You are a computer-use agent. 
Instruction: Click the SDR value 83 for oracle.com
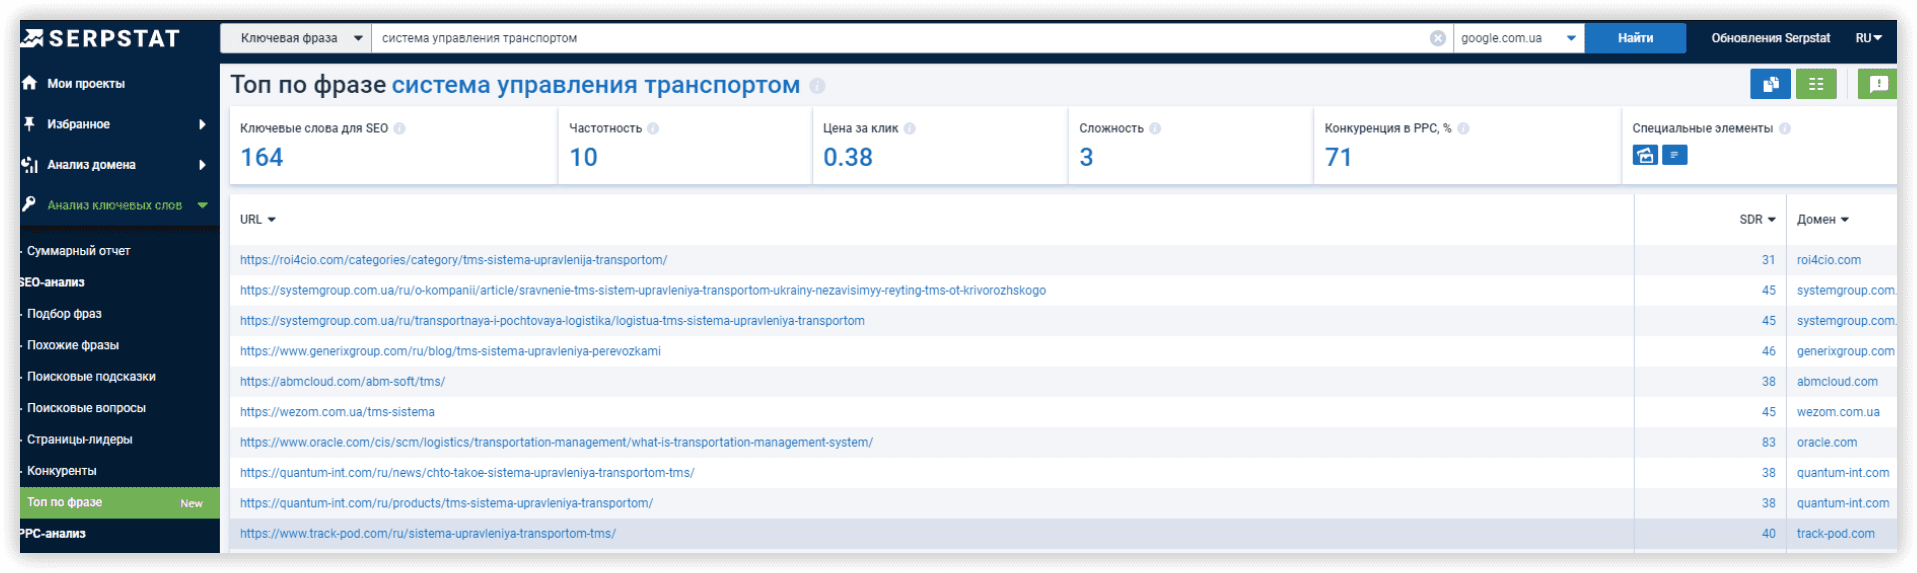[x=1768, y=442]
